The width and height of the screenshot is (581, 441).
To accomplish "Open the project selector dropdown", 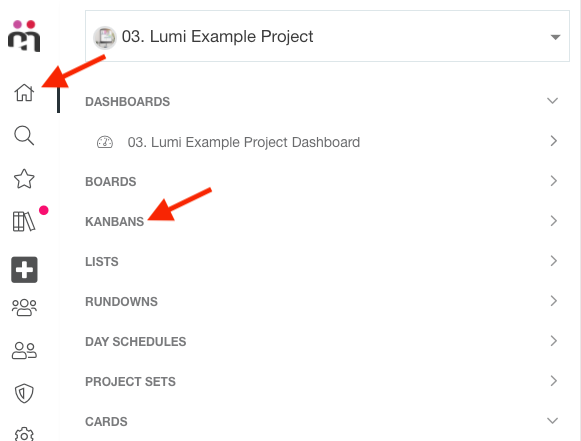I will [x=327, y=36].
